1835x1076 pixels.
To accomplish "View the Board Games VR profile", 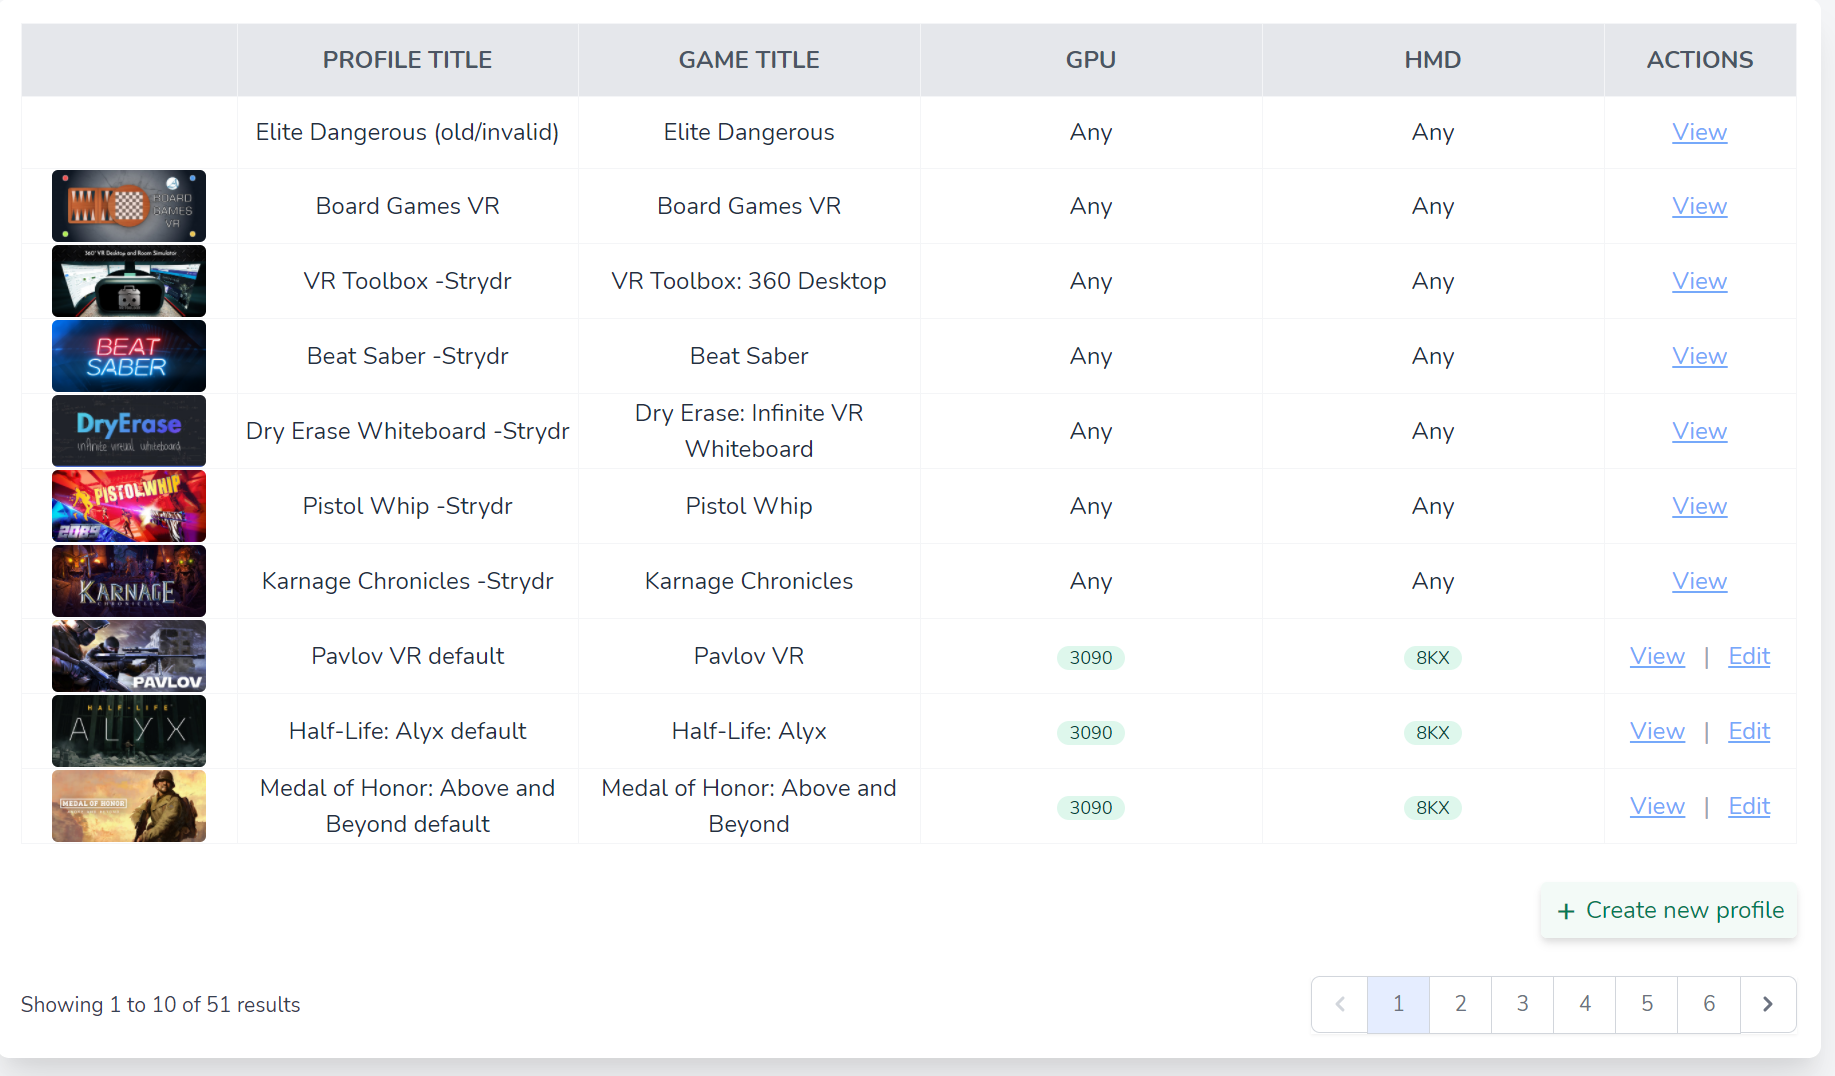I will pos(1699,206).
